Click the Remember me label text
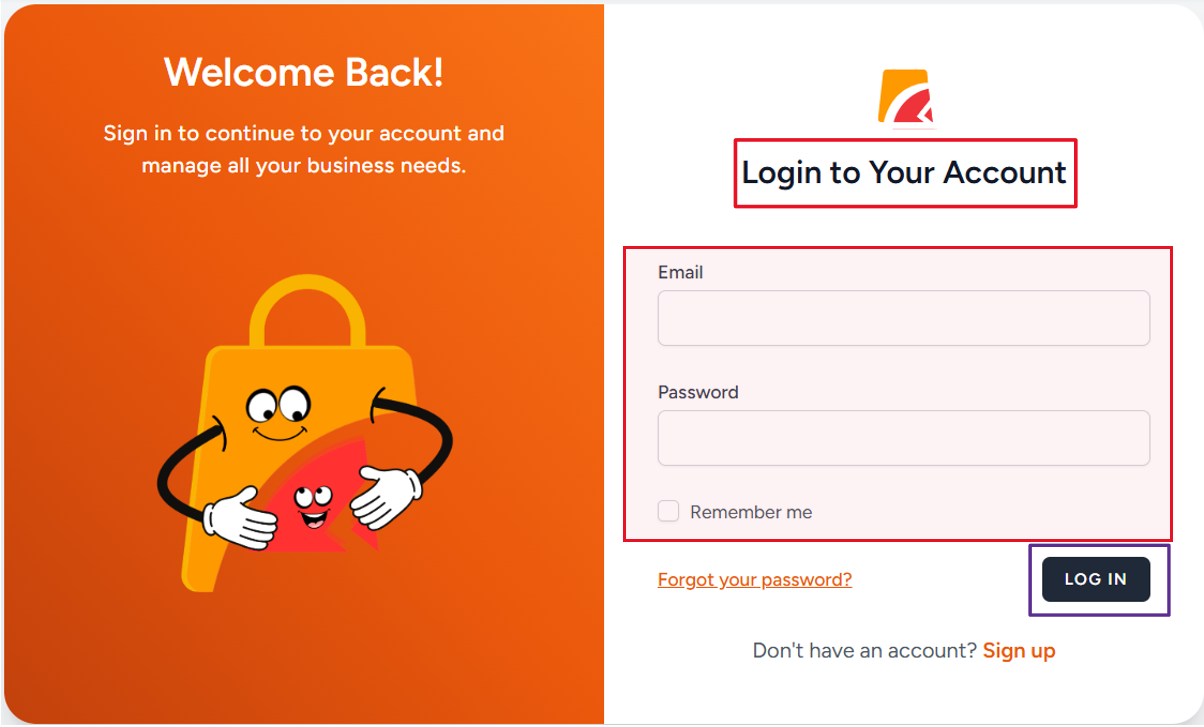 (751, 512)
